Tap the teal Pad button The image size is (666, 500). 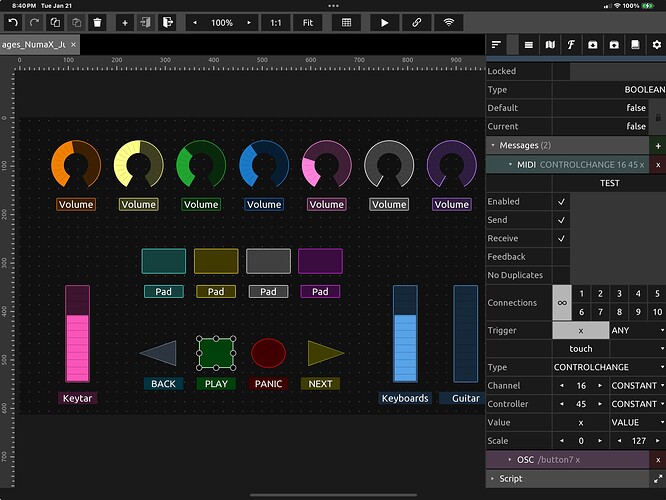pos(164,261)
